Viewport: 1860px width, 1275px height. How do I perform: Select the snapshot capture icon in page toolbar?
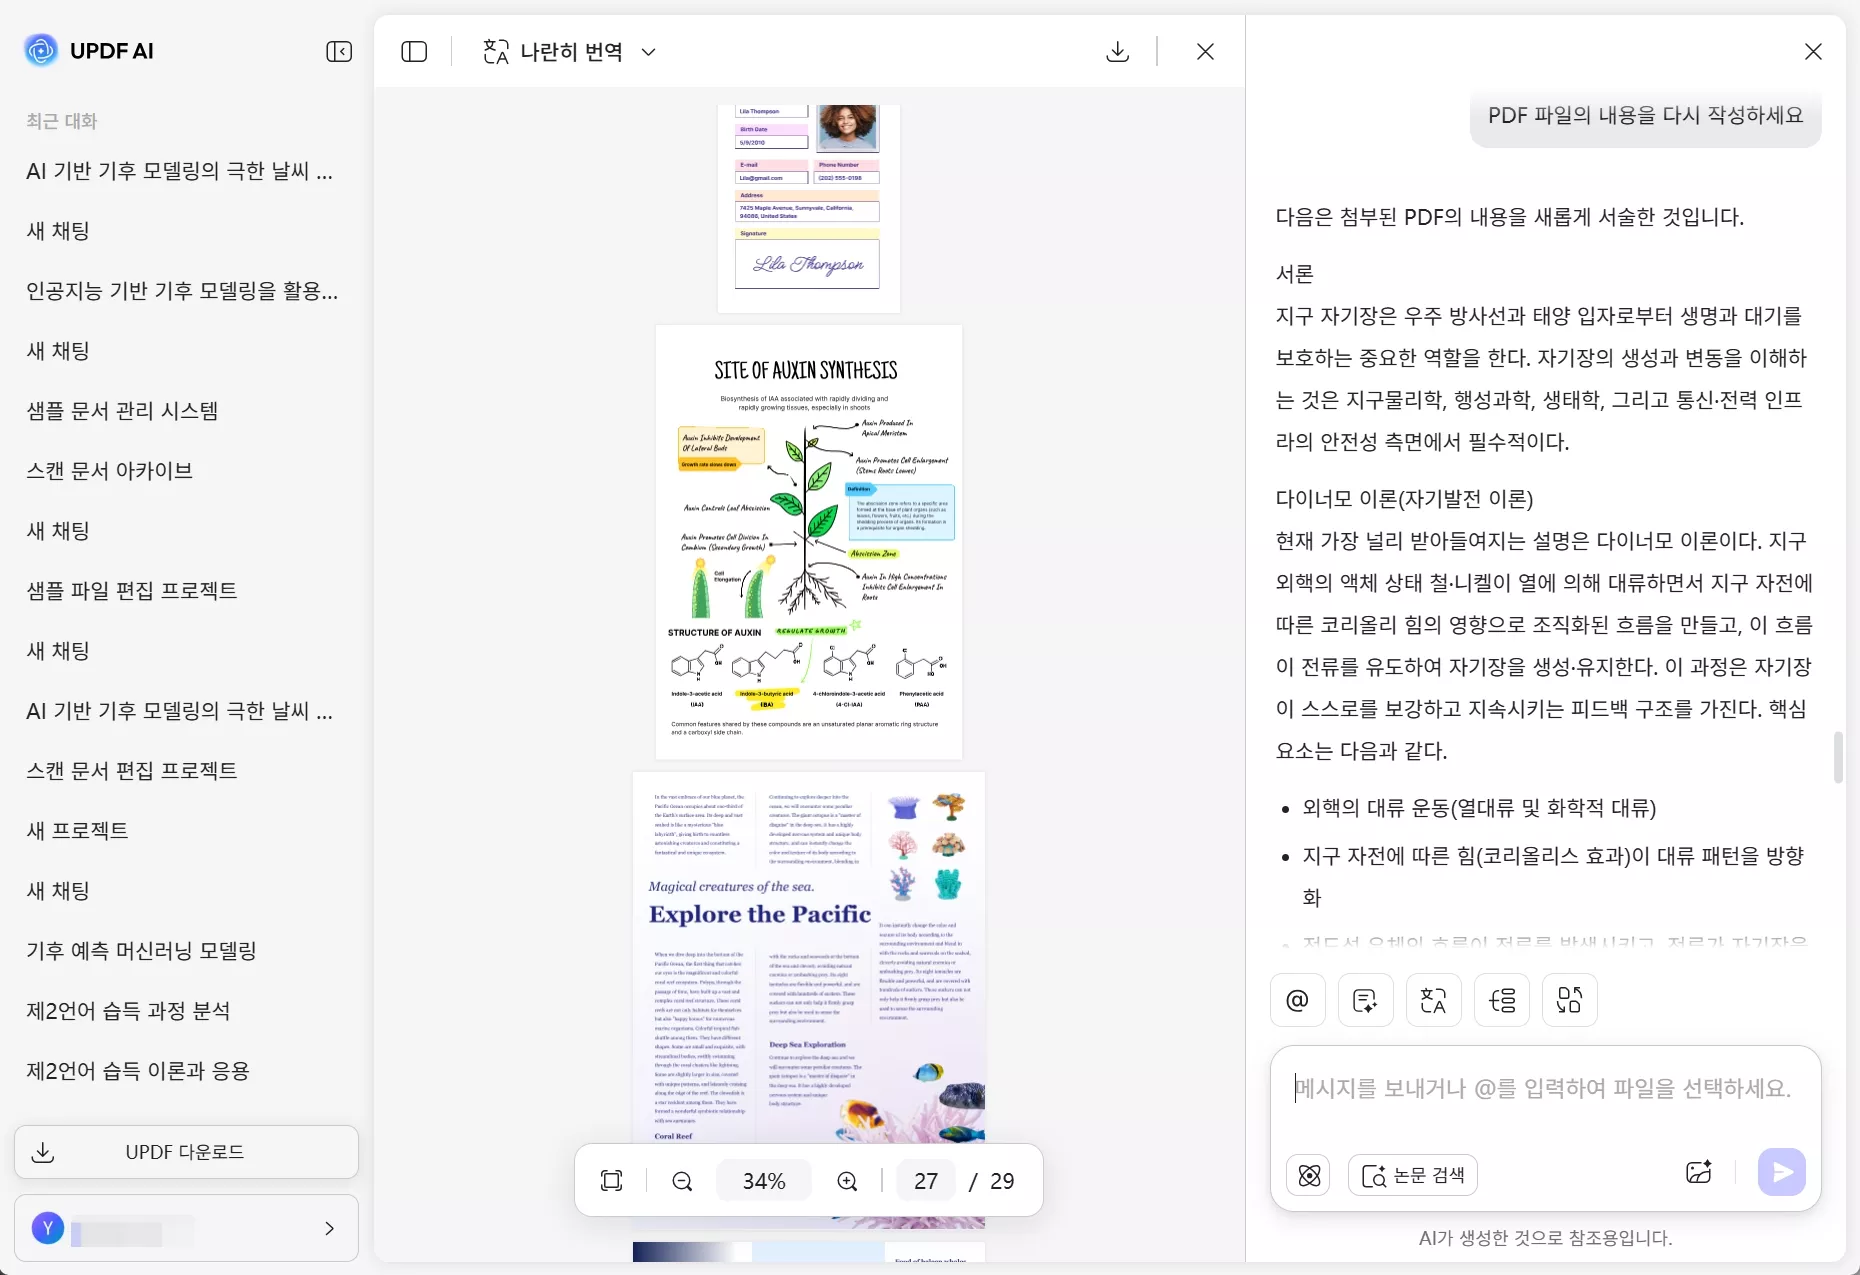[x=611, y=1180]
